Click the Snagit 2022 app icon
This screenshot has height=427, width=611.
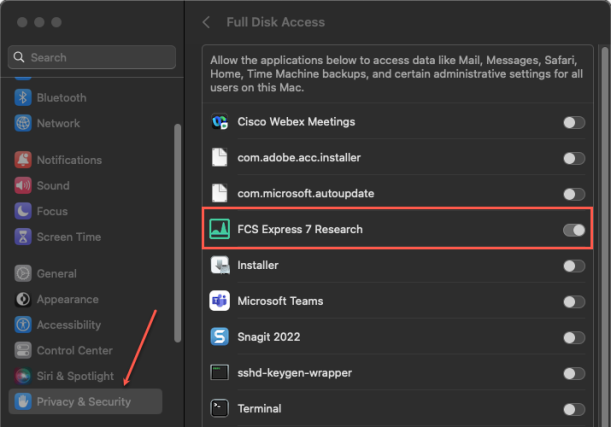[220, 337]
